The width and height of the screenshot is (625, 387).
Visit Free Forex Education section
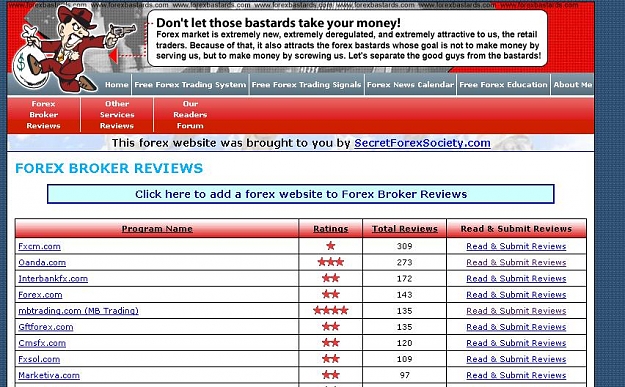pyautogui.click(x=503, y=84)
